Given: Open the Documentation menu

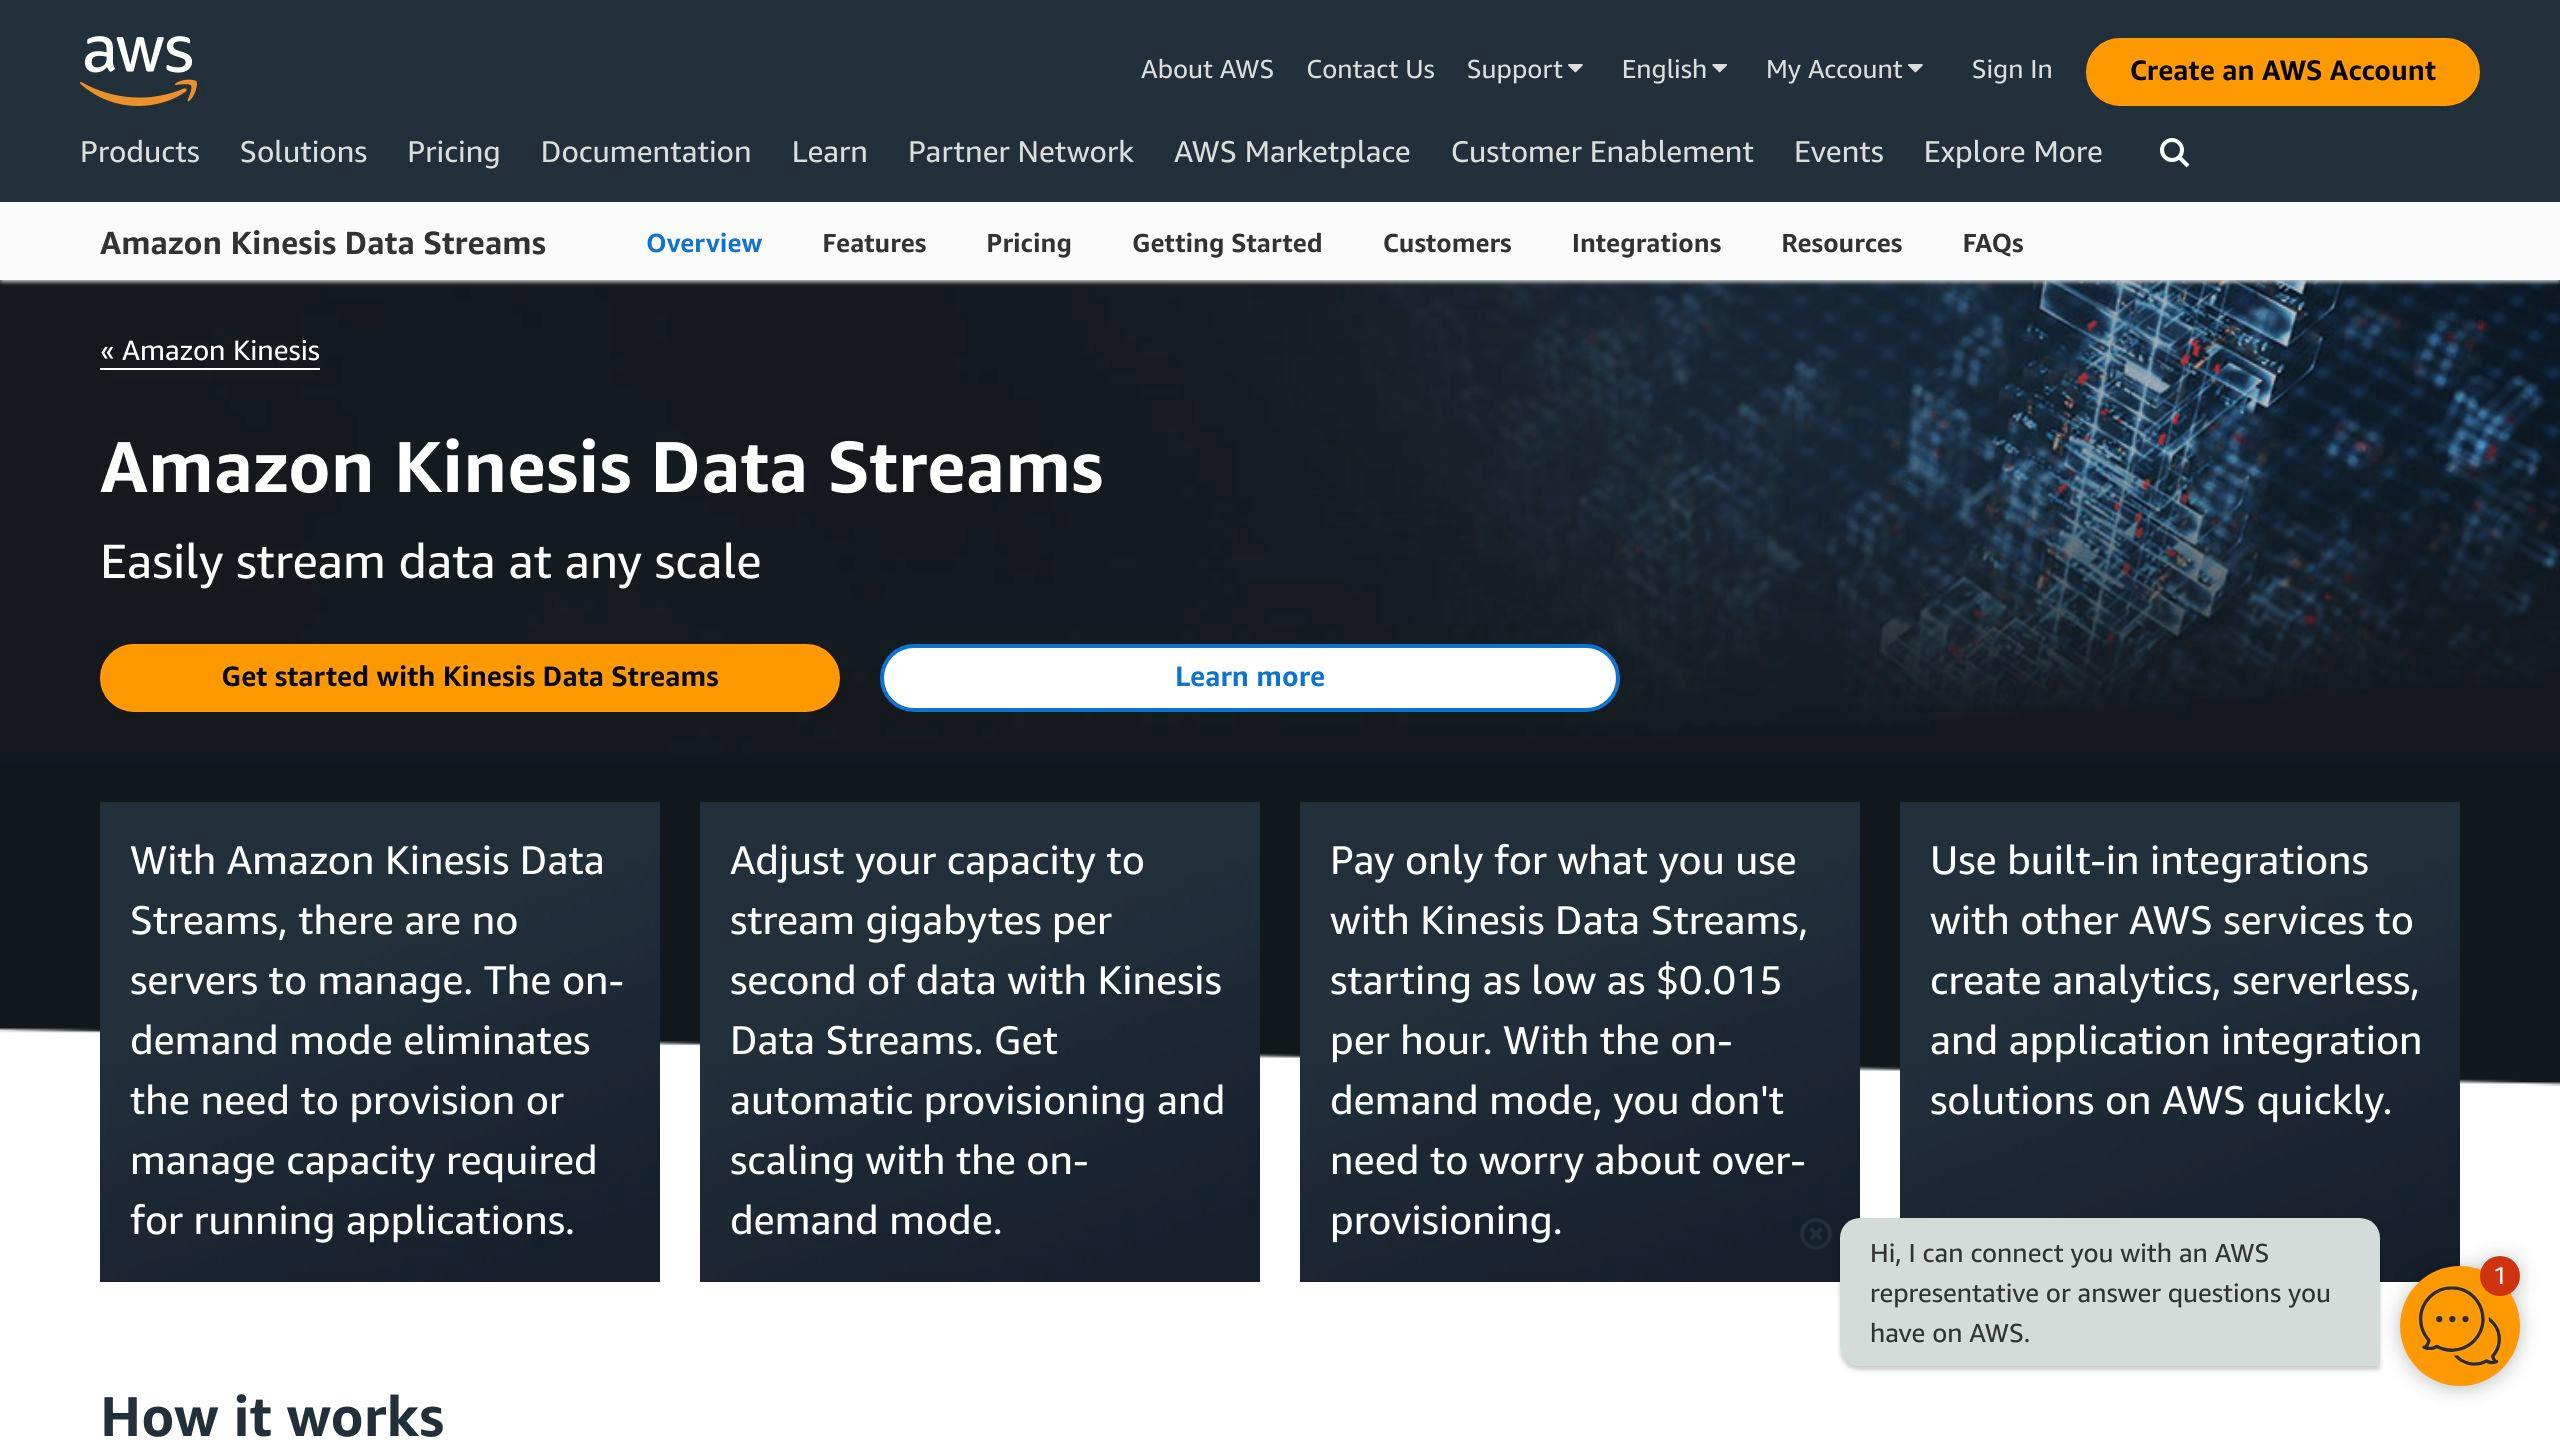Looking at the screenshot, I should (645, 152).
